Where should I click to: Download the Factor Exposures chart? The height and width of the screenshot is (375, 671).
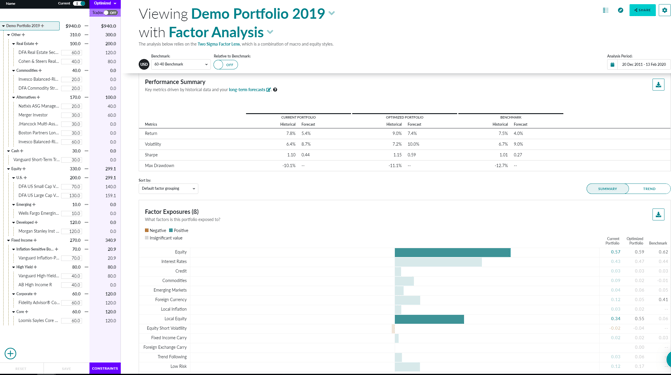pyautogui.click(x=658, y=214)
